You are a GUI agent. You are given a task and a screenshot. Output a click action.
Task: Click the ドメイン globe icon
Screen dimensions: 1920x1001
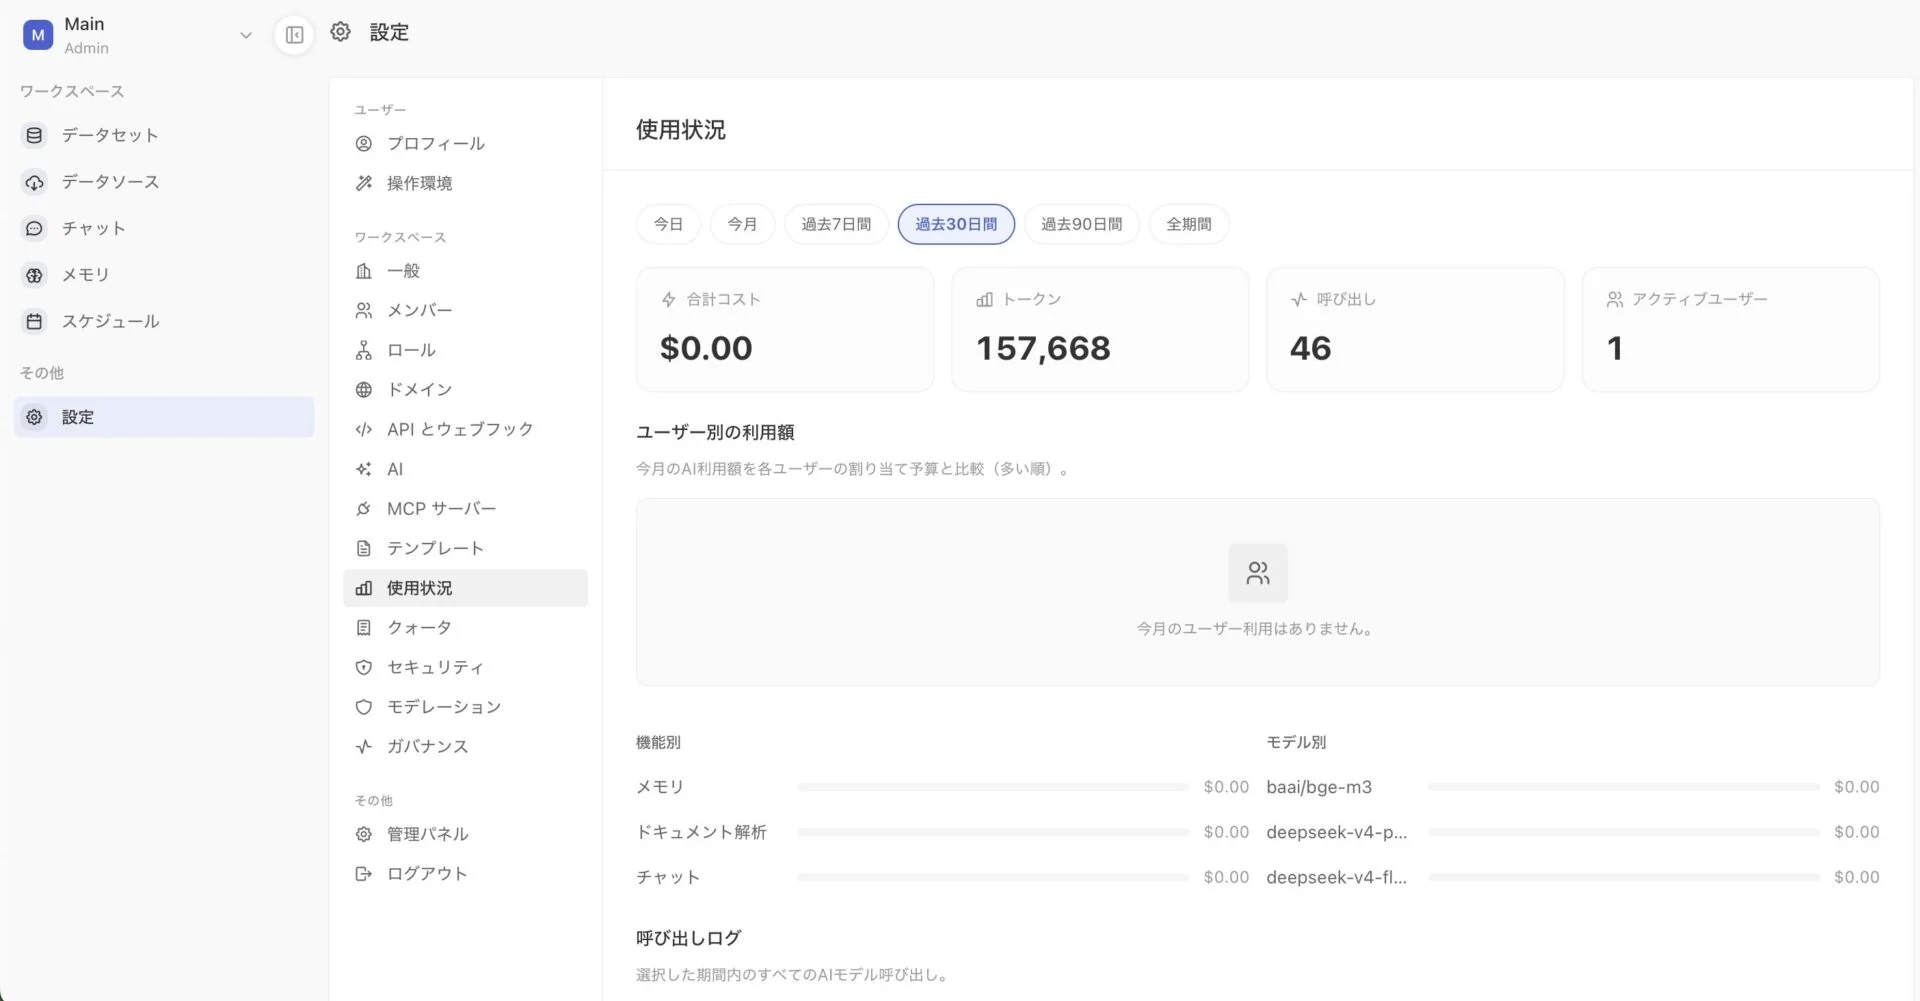tap(364, 390)
